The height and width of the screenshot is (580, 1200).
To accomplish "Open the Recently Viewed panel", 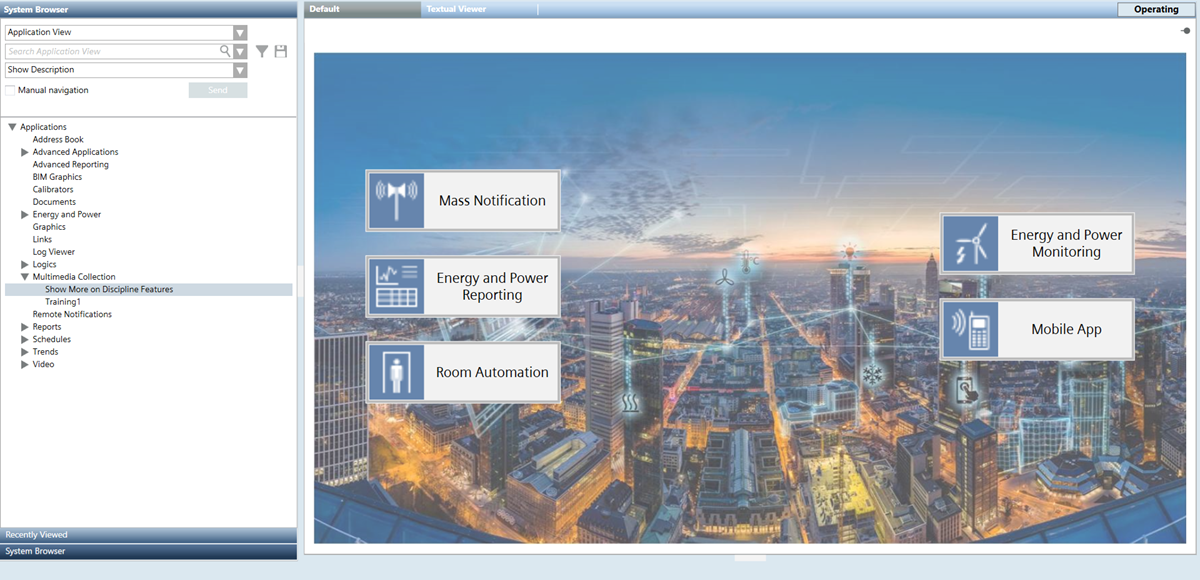I will coord(148,535).
